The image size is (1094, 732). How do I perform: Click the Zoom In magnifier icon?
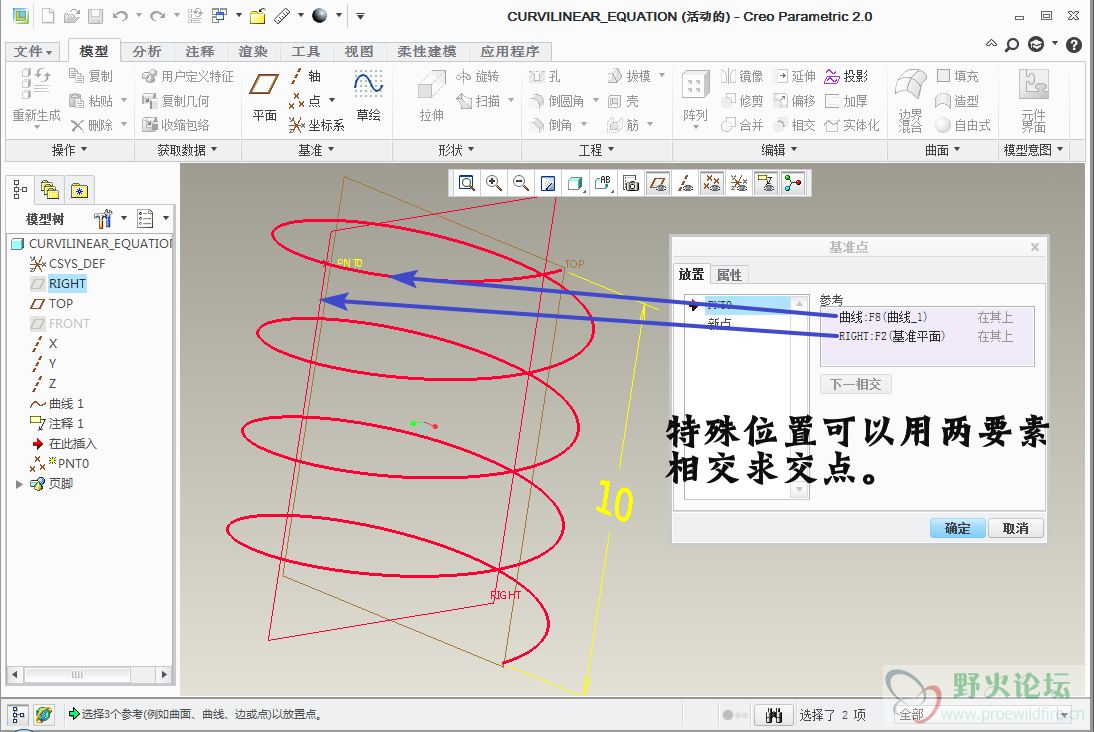(x=494, y=184)
